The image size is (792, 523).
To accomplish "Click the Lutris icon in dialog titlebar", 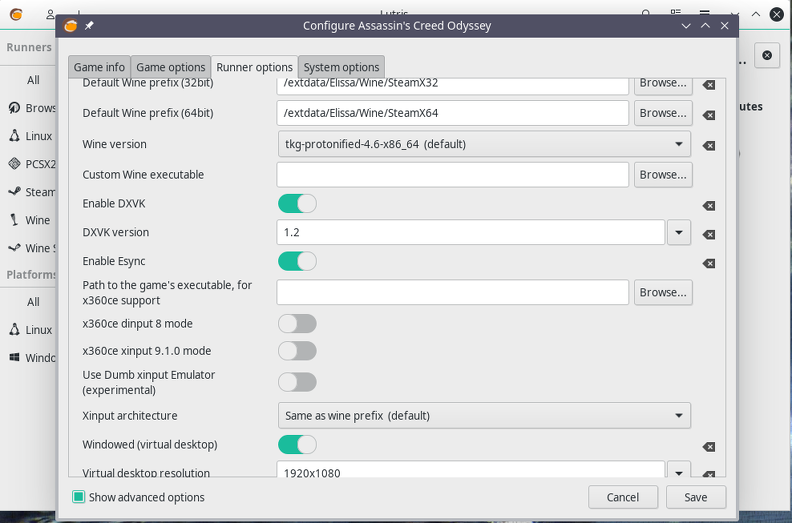I will tap(70, 25).
